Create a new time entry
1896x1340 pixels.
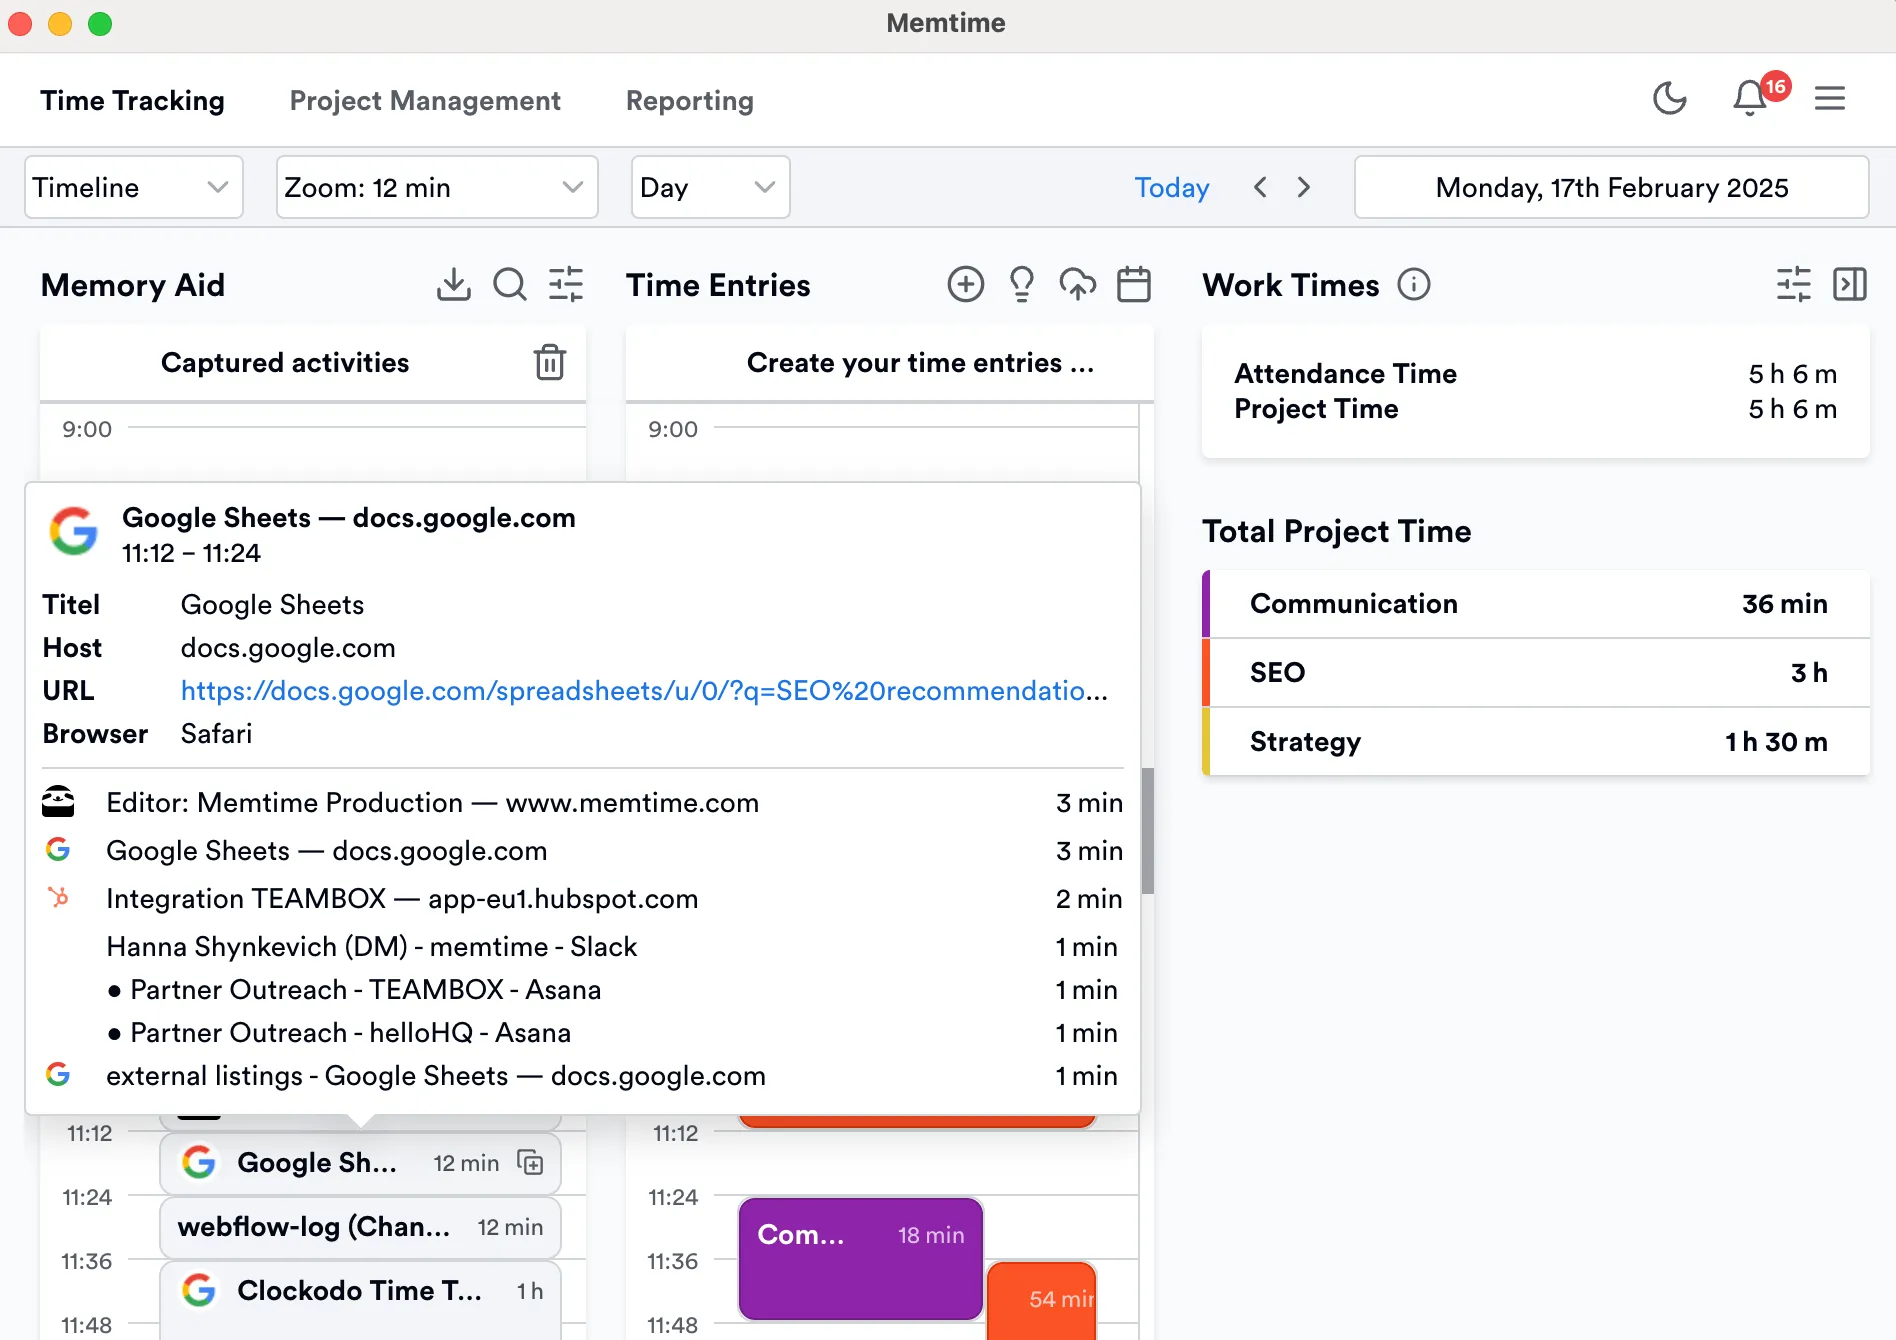[x=964, y=284]
